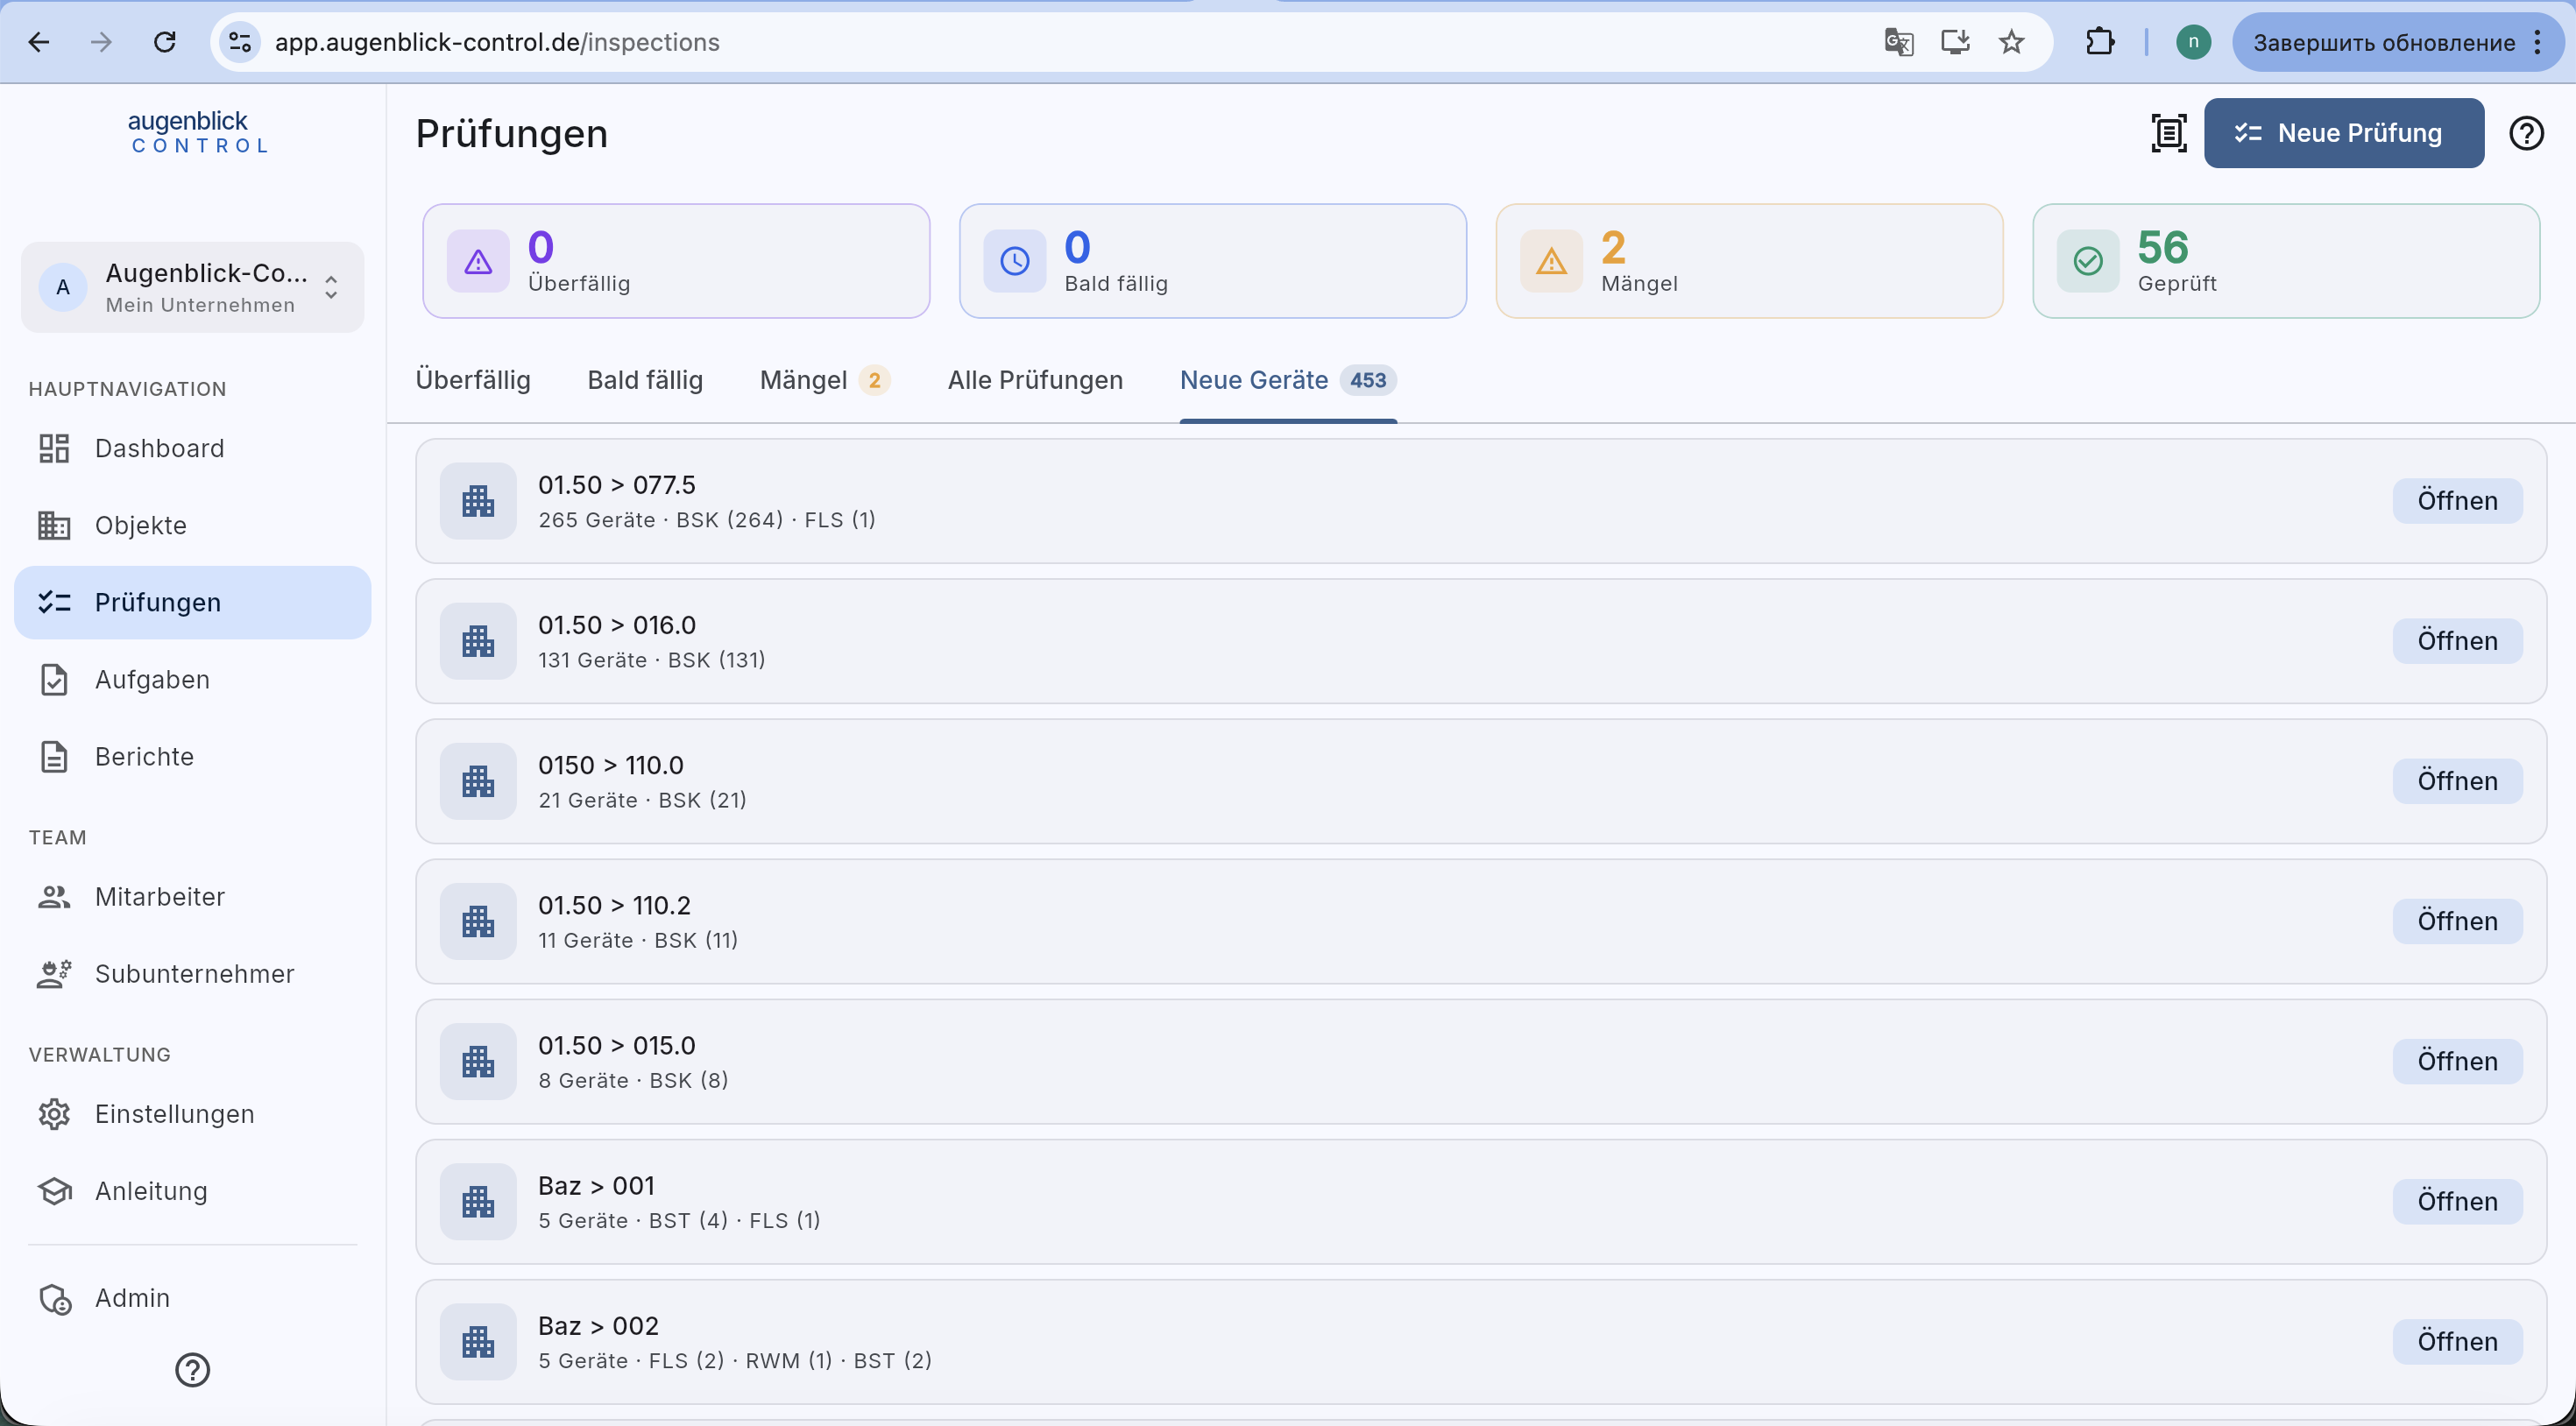The image size is (2576, 1426).
Task: Click the Überfällig summary card
Action: 676,261
